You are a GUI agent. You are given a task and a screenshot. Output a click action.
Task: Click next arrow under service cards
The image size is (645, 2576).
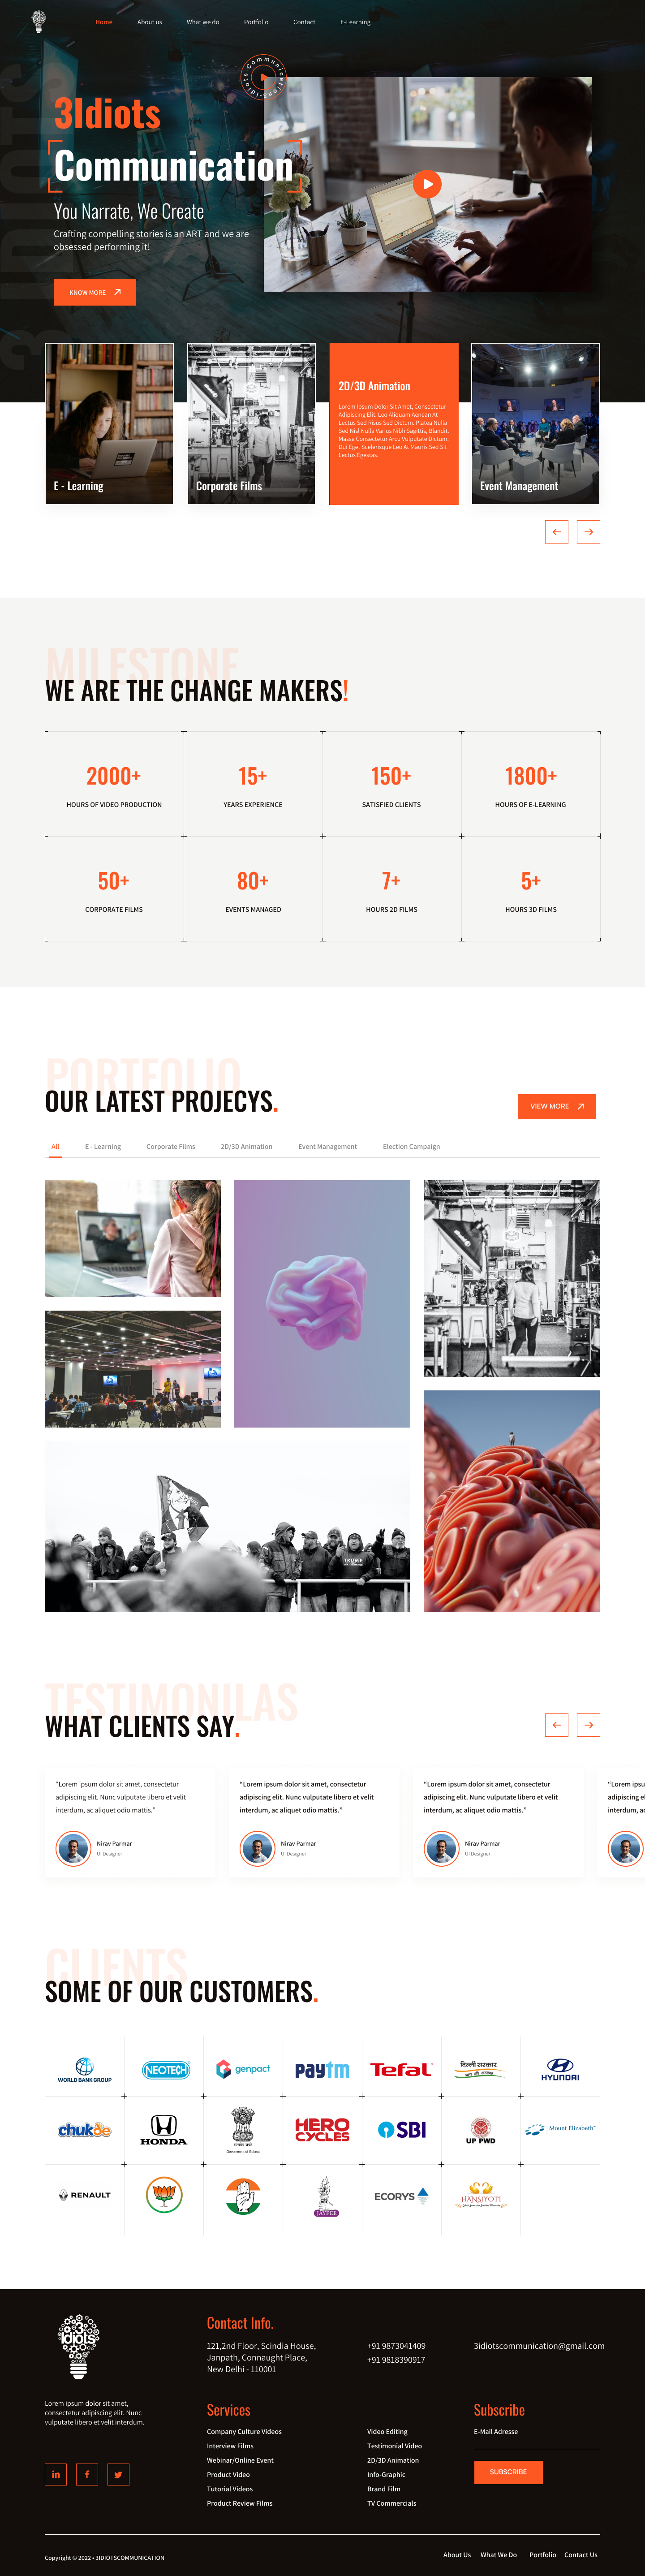588,532
